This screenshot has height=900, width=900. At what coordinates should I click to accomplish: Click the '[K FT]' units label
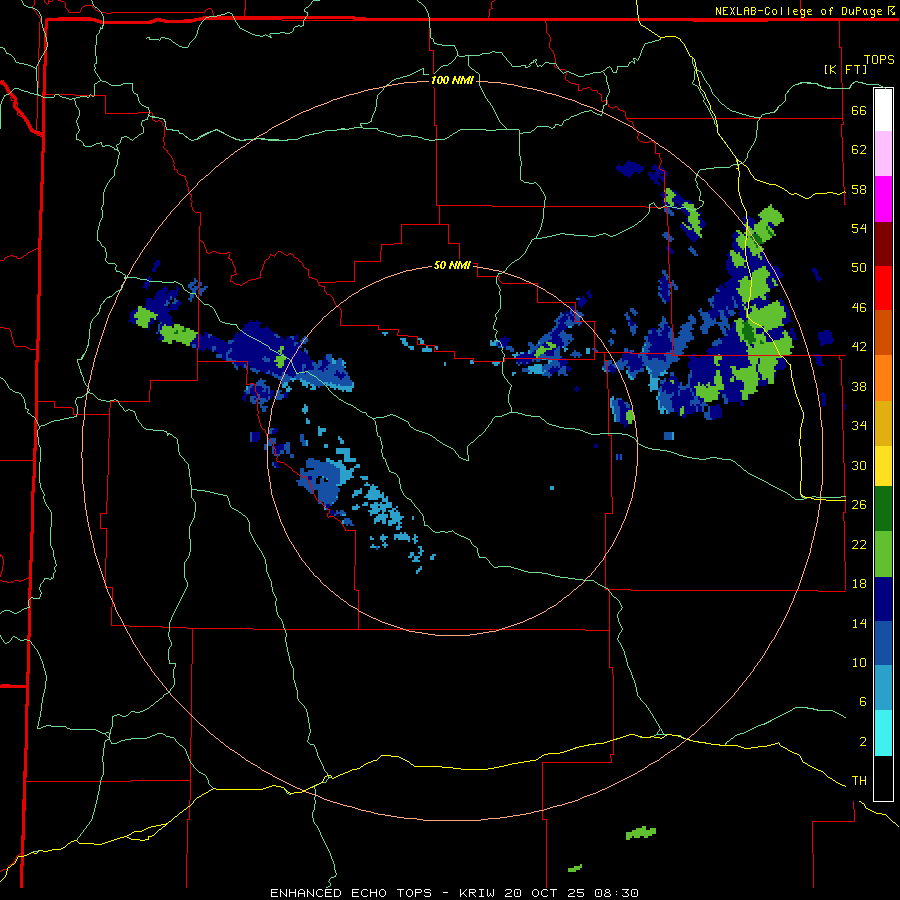click(x=845, y=69)
